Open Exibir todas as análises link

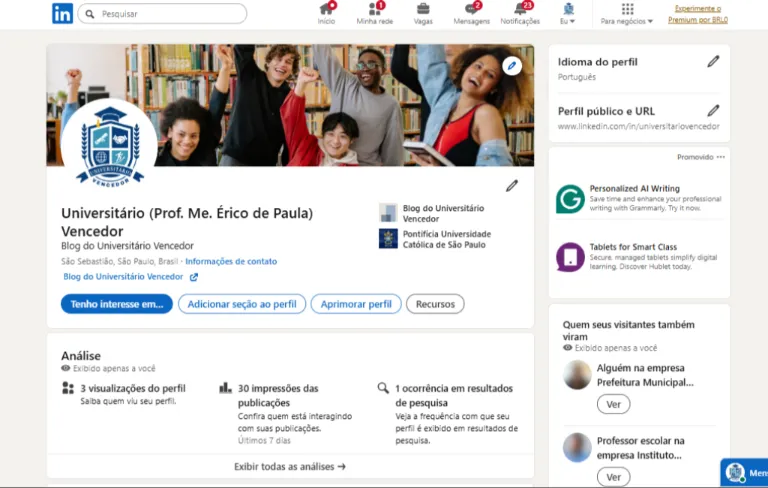click(290, 466)
